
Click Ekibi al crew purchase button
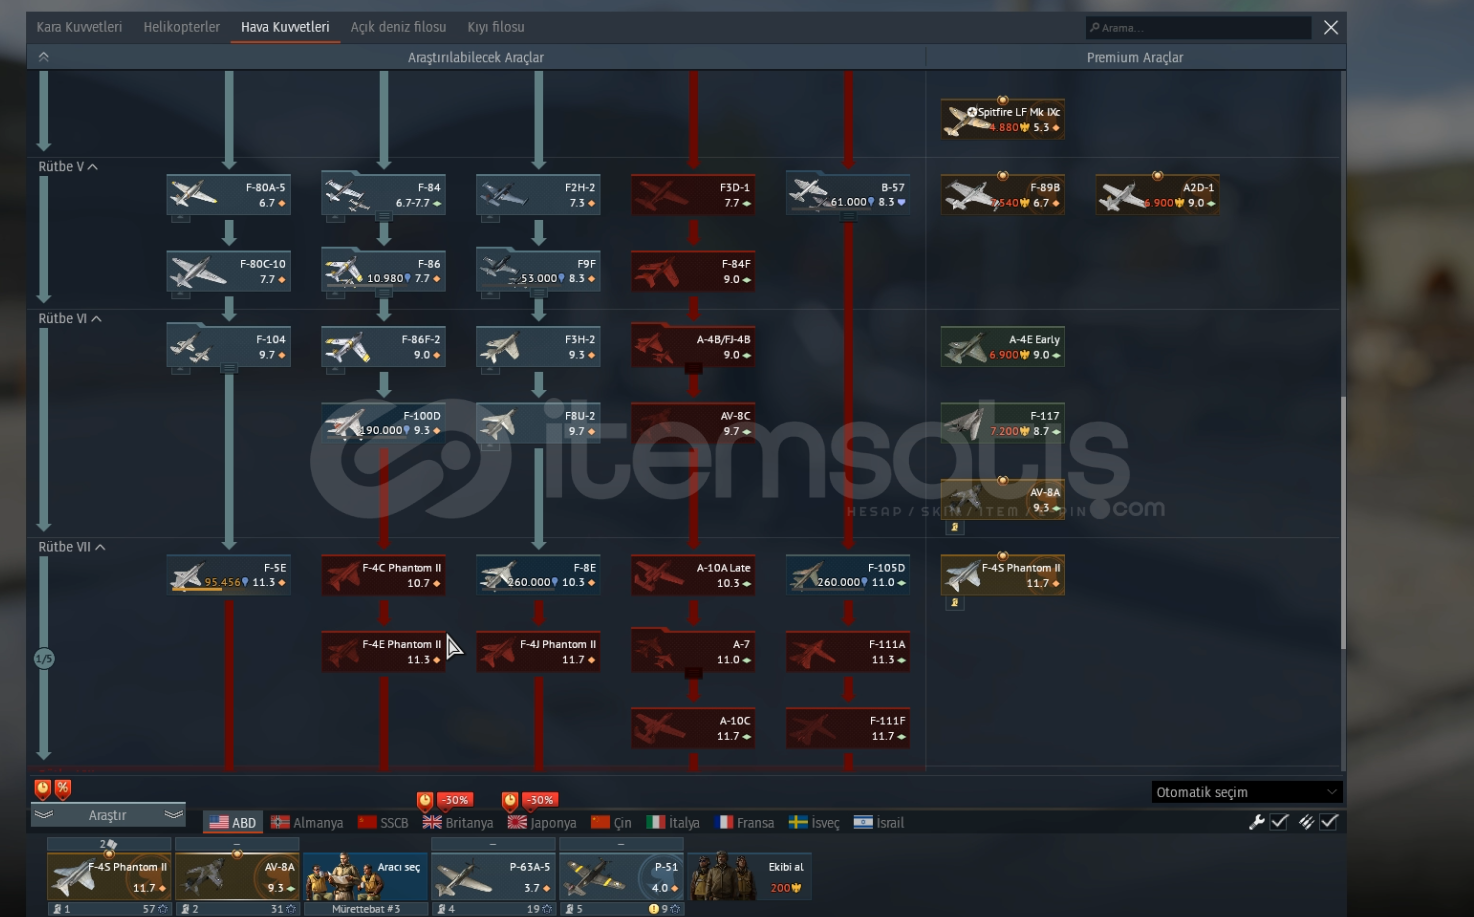[749, 876]
